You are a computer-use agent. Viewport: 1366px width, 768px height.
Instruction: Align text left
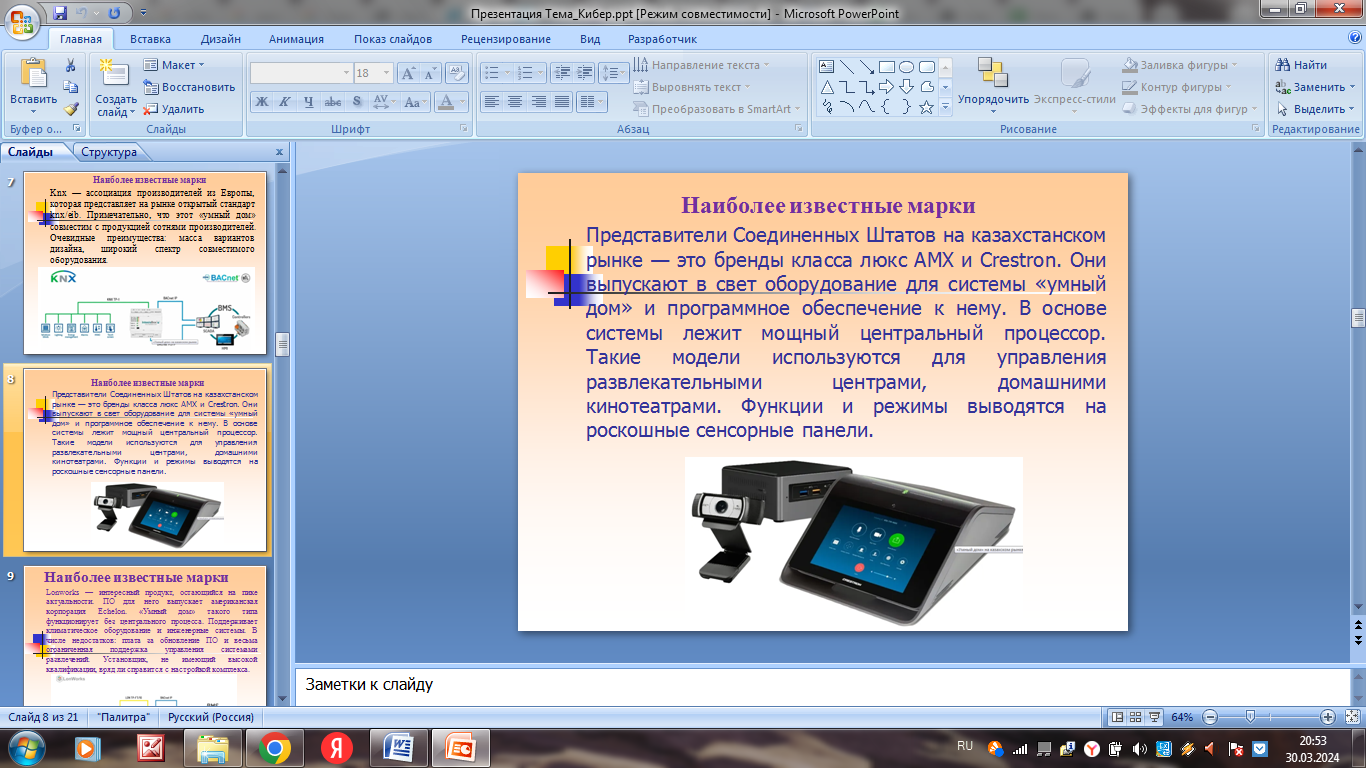[491, 102]
